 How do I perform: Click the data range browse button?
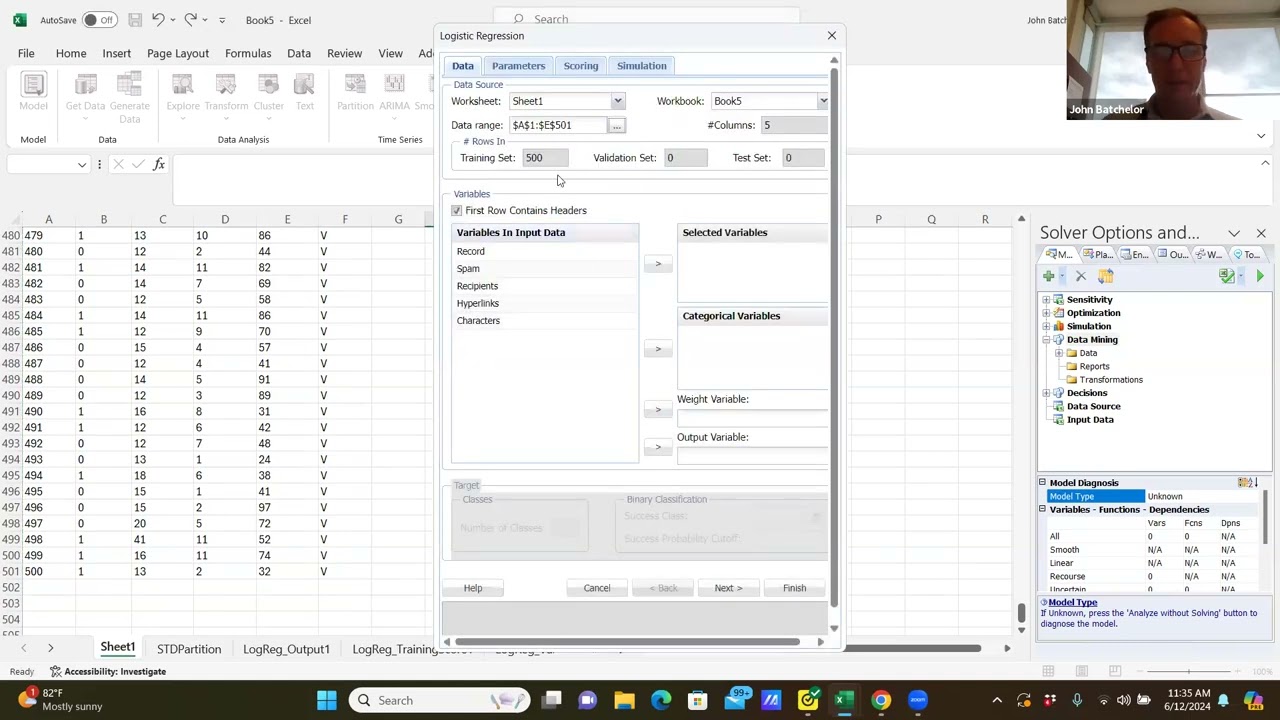pos(617,126)
